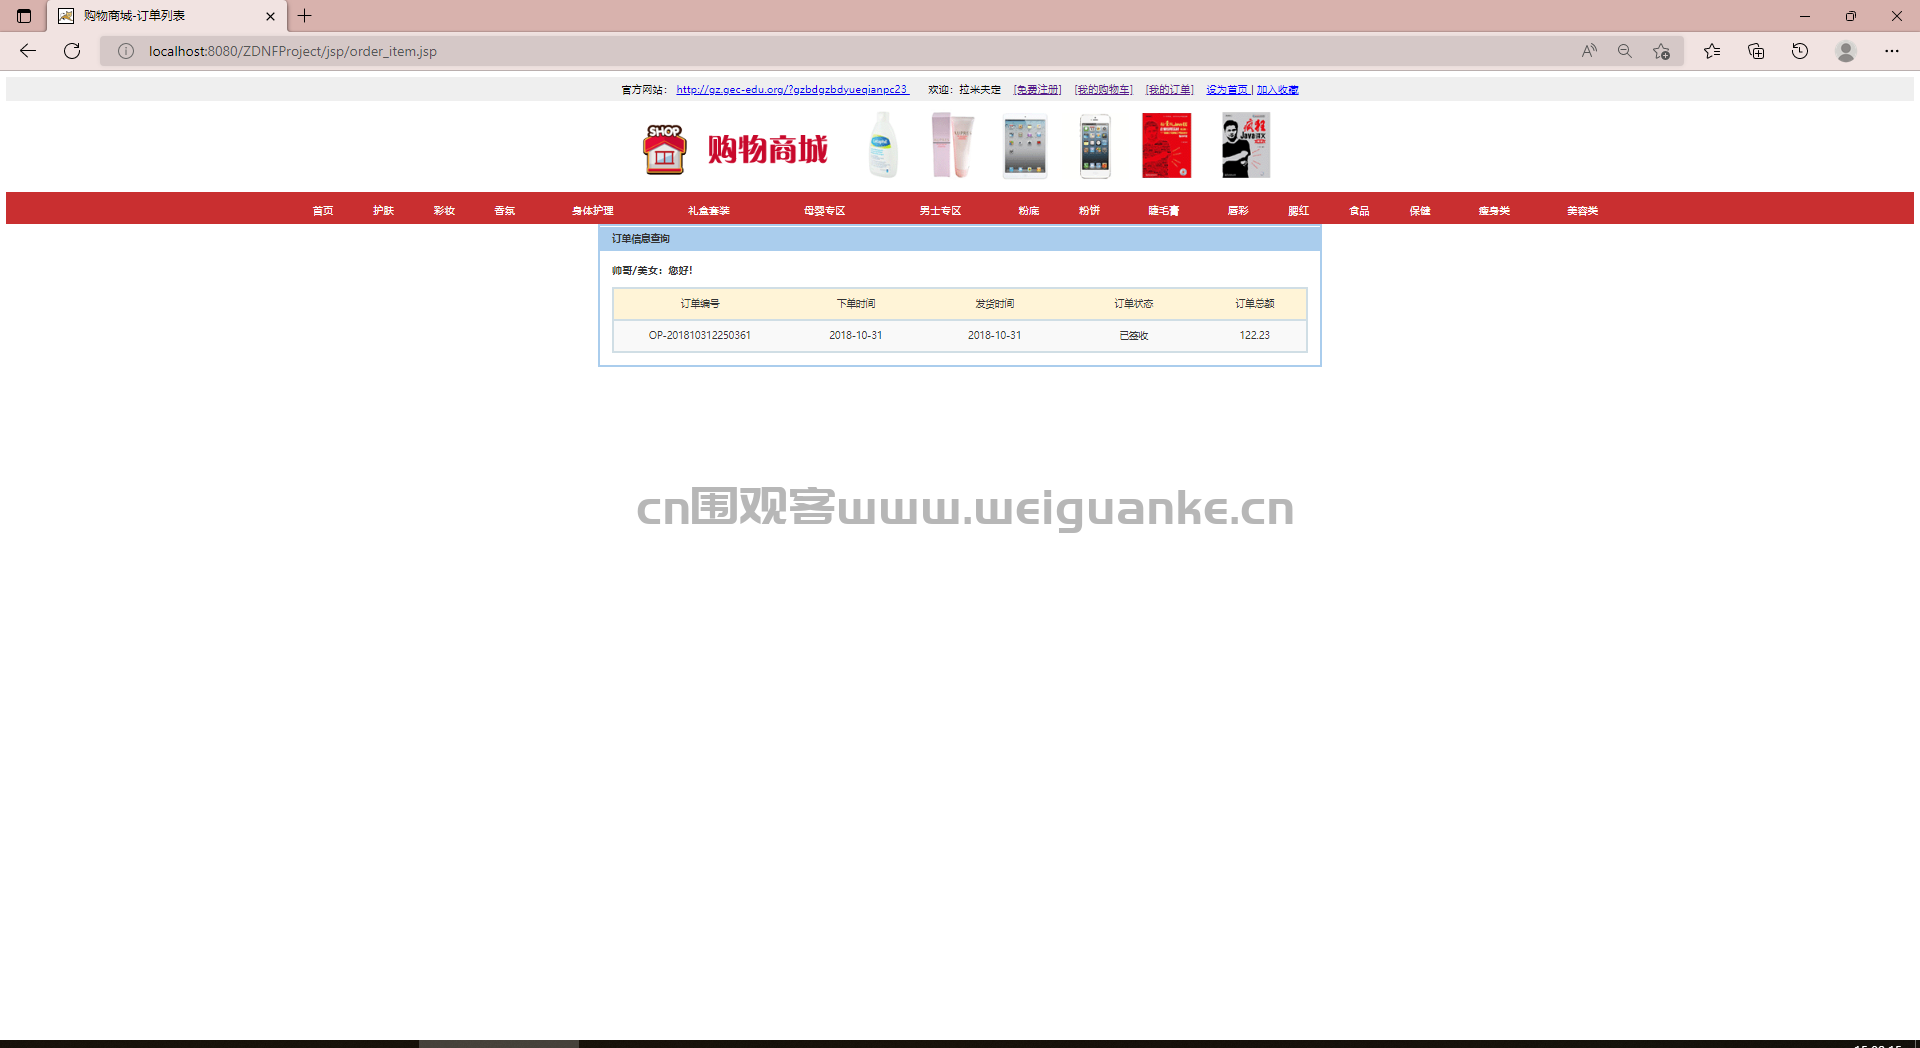Click the Zoom out magnifier icon

pyautogui.click(x=1625, y=51)
